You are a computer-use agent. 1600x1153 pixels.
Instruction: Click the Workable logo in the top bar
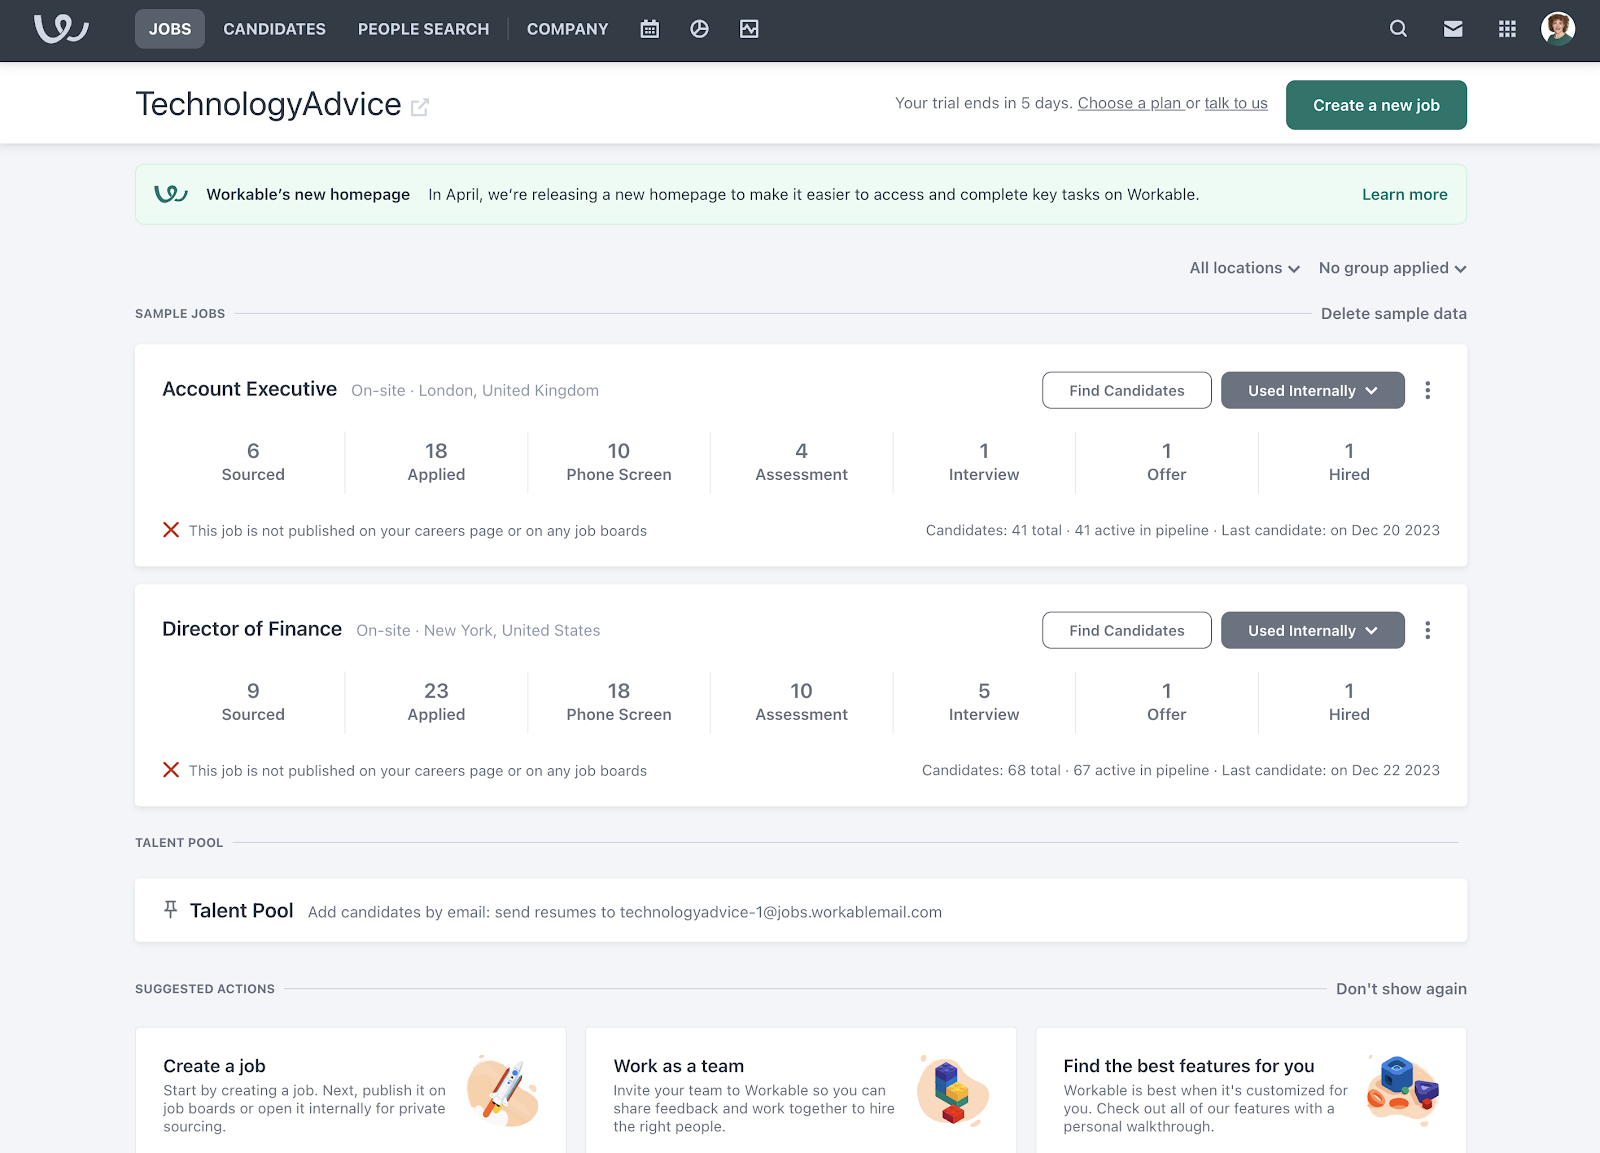coord(61,29)
